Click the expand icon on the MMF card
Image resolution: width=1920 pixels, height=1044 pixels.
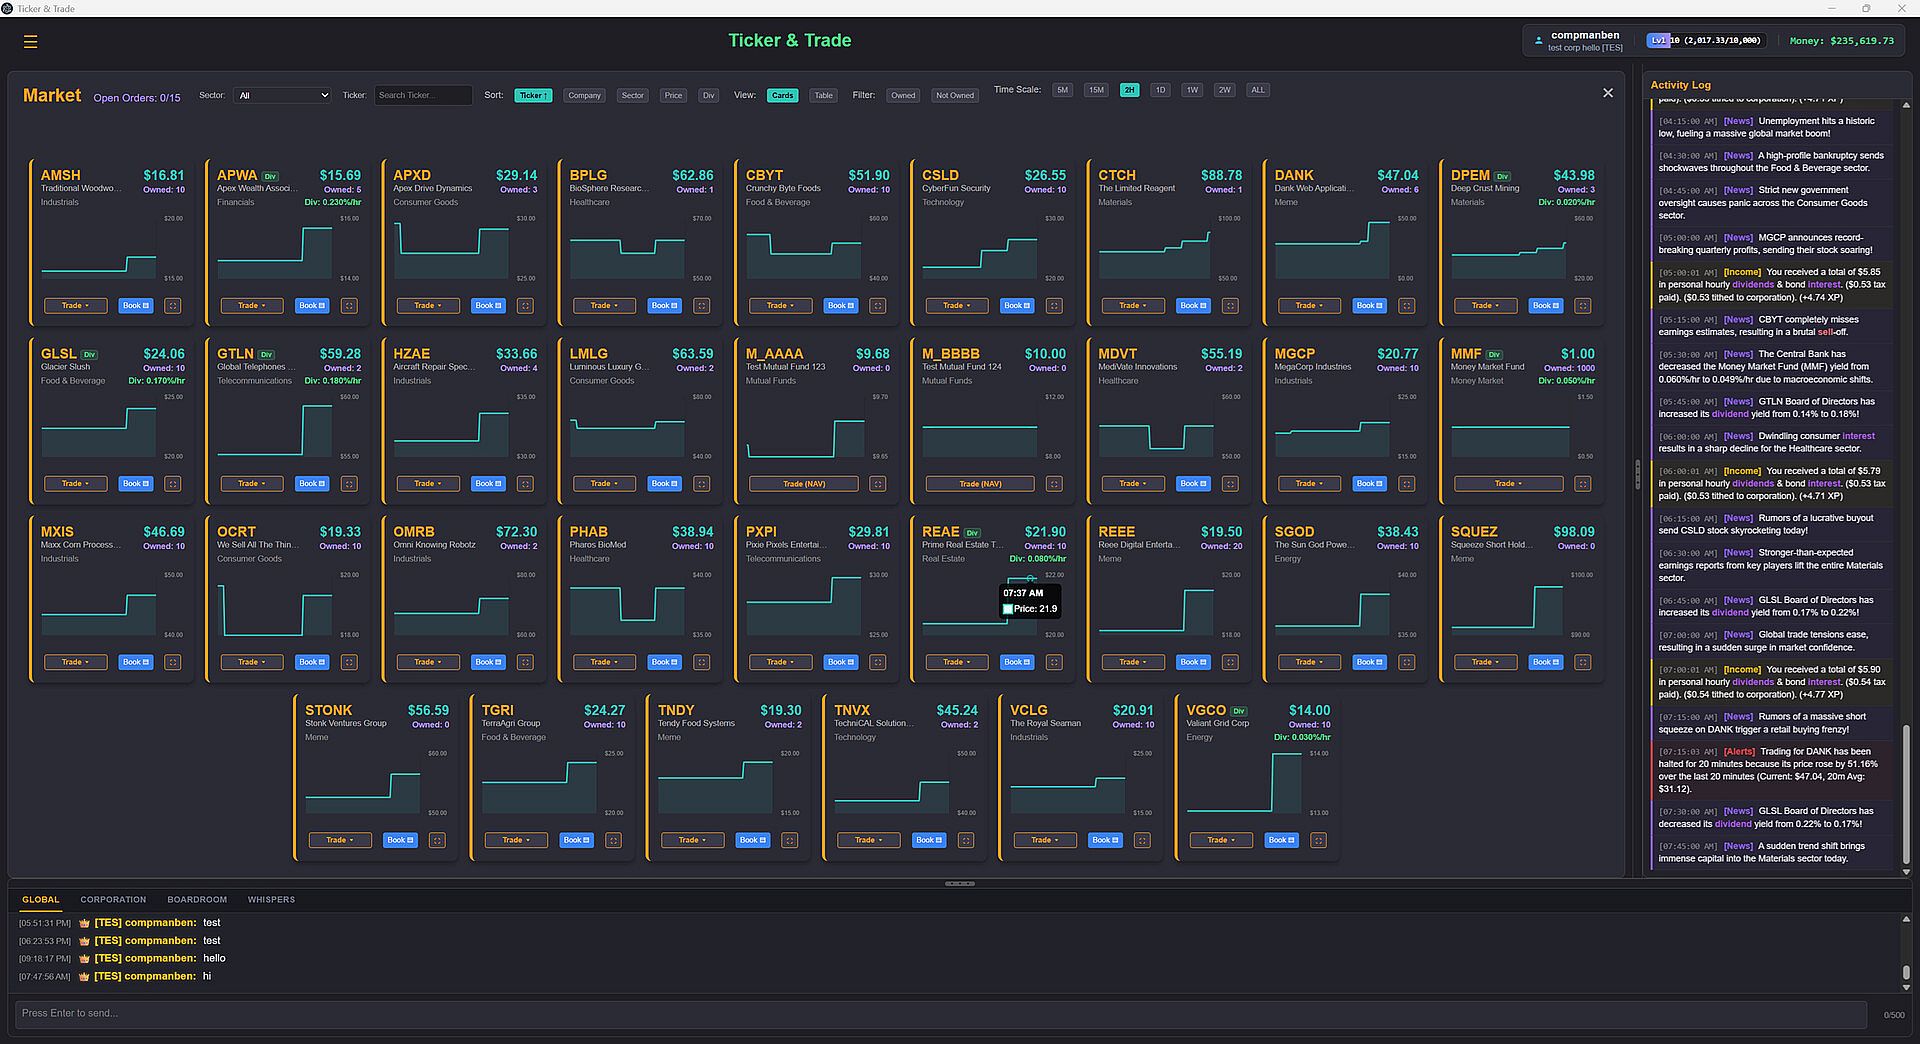point(1583,484)
